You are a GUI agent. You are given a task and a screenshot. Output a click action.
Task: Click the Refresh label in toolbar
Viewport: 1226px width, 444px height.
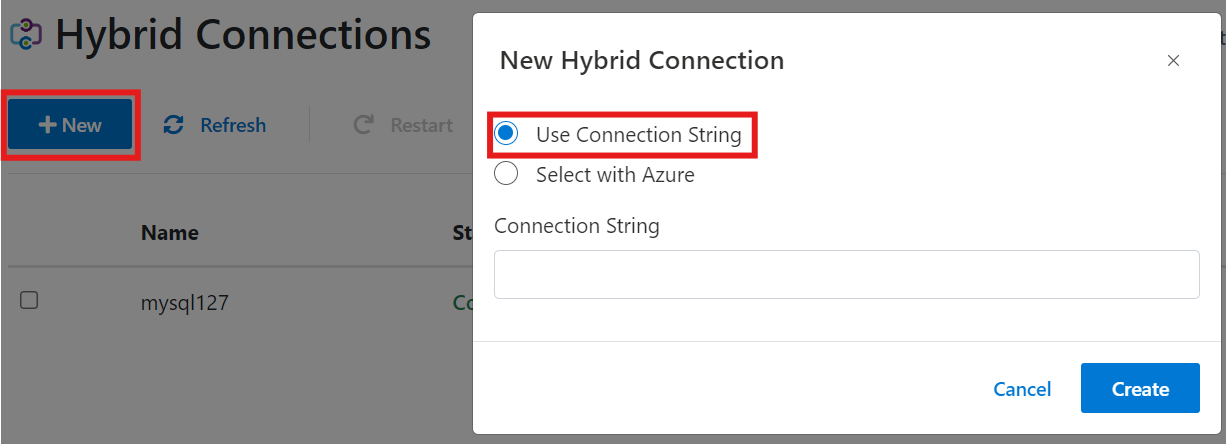[x=233, y=125]
